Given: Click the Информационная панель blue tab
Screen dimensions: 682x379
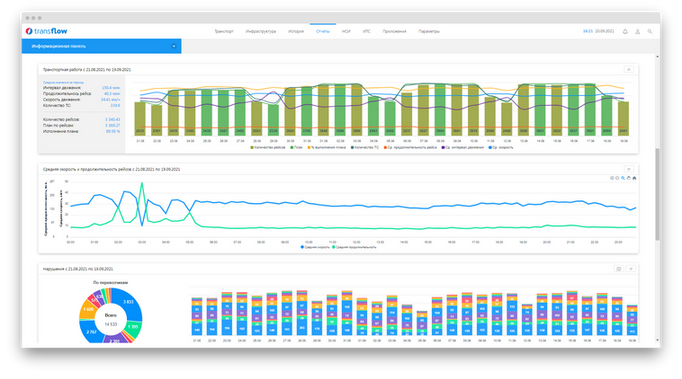Looking at the screenshot, I should [101, 46].
